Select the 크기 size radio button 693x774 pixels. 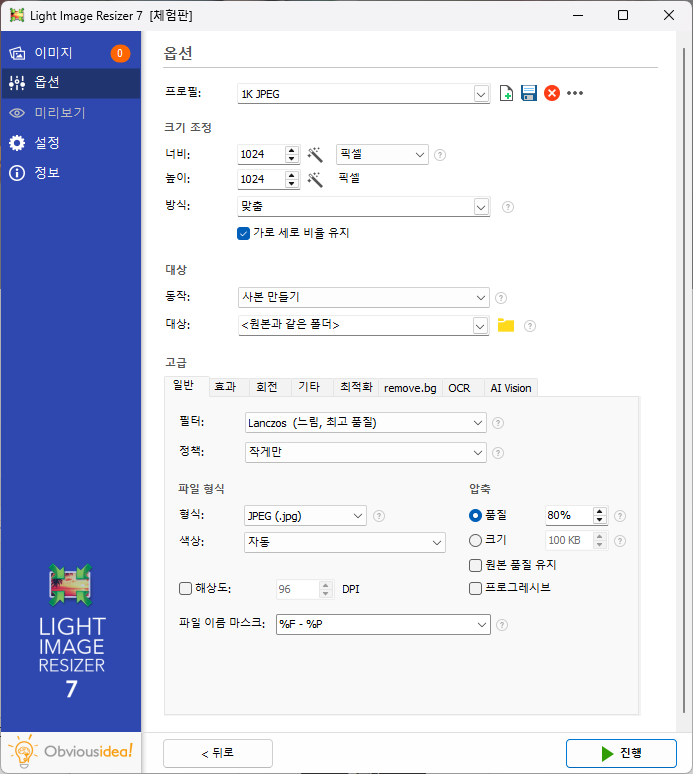click(475, 541)
